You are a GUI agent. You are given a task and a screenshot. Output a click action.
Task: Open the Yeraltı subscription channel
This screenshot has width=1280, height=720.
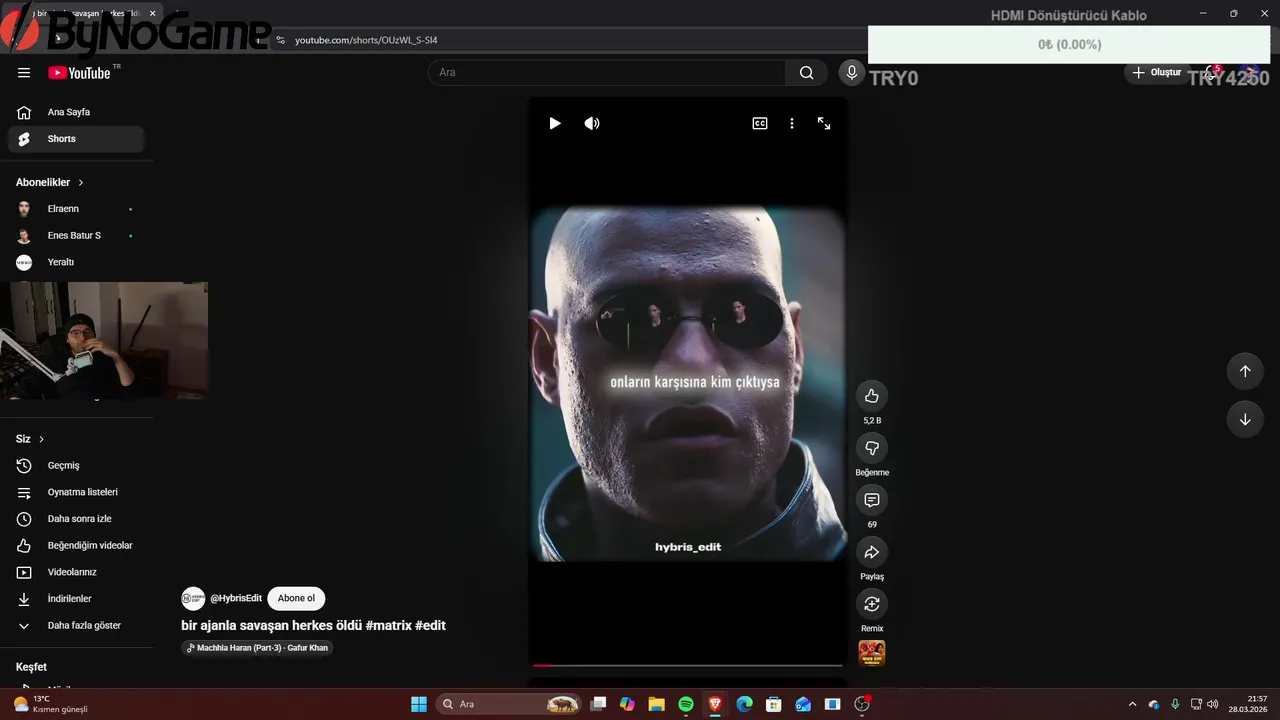click(76, 262)
